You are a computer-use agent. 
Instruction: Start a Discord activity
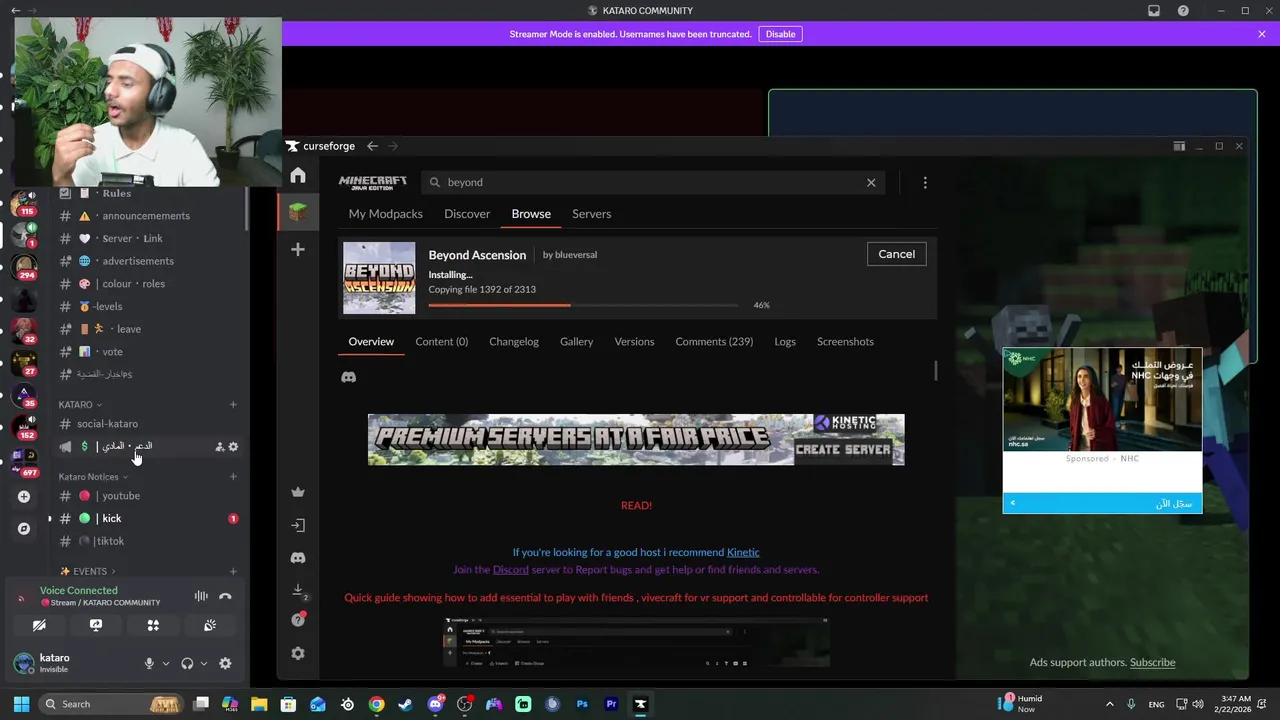(x=153, y=625)
